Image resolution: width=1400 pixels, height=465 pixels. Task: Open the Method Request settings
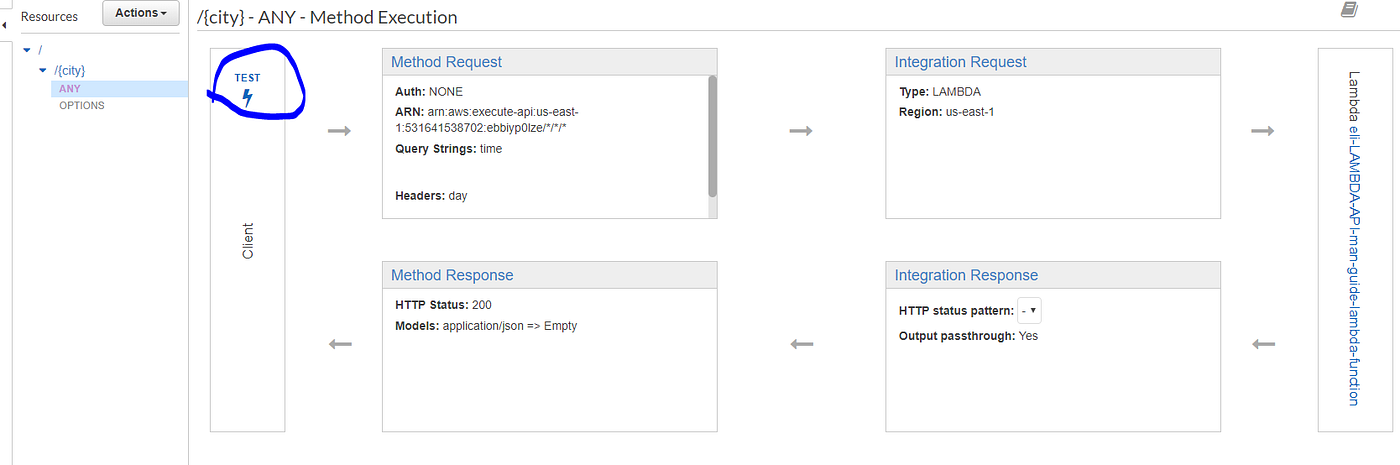click(446, 62)
